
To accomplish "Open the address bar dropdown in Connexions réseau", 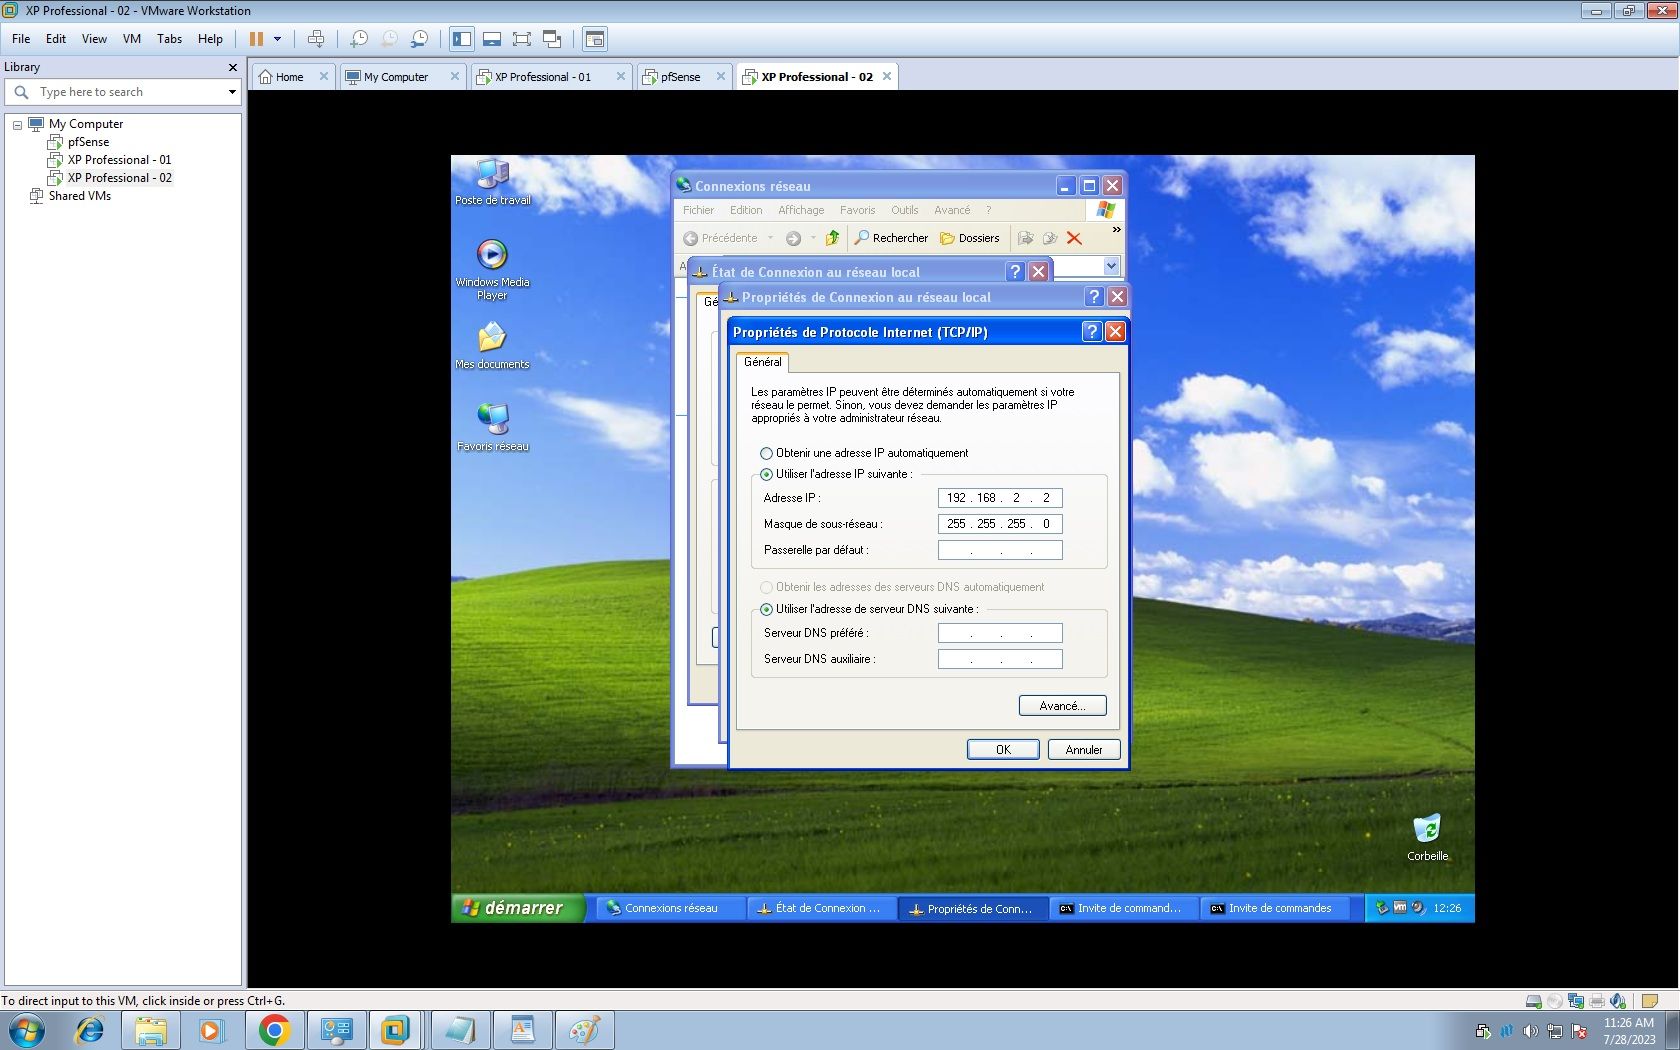I will 1111,266.
